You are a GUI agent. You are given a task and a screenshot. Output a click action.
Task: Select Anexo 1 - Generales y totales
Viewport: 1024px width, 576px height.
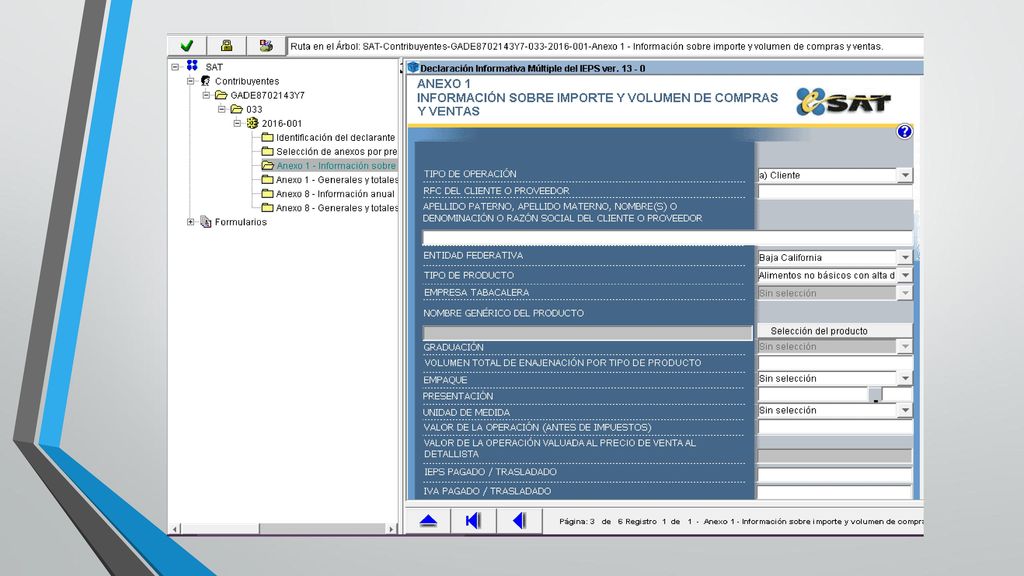pyautogui.click(x=337, y=180)
